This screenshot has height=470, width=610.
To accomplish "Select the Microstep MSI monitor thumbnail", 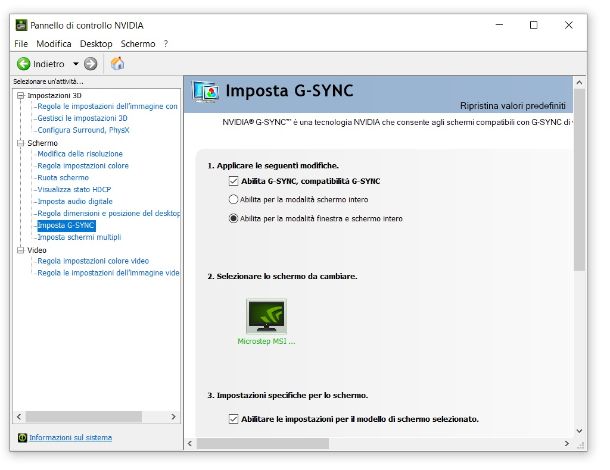I will click(x=266, y=316).
